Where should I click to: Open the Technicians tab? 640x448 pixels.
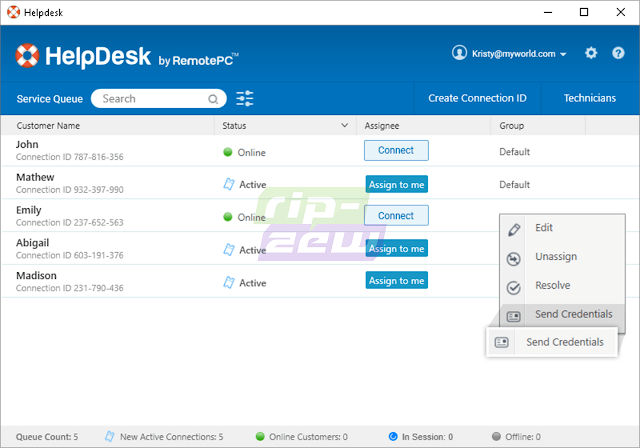(x=590, y=98)
